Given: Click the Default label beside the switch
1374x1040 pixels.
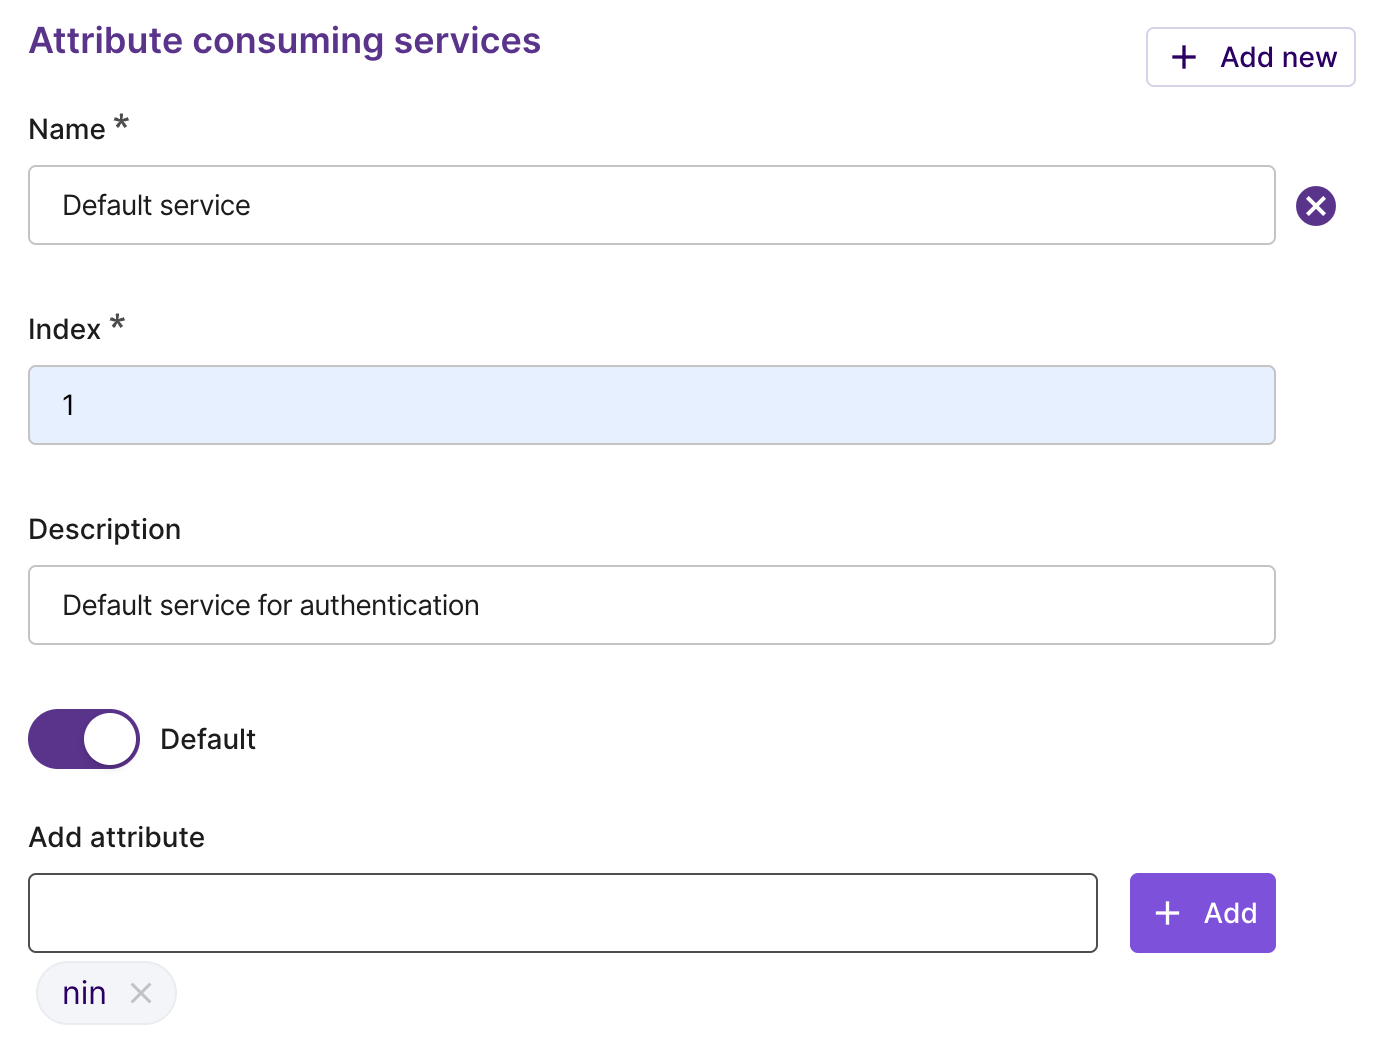Looking at the screenshot, I should 207,738.
